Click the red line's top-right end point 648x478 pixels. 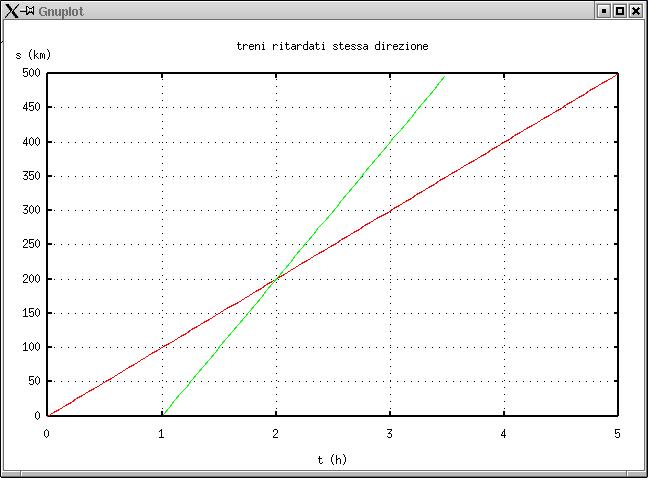pyautogui.click(x=618, y=73)
